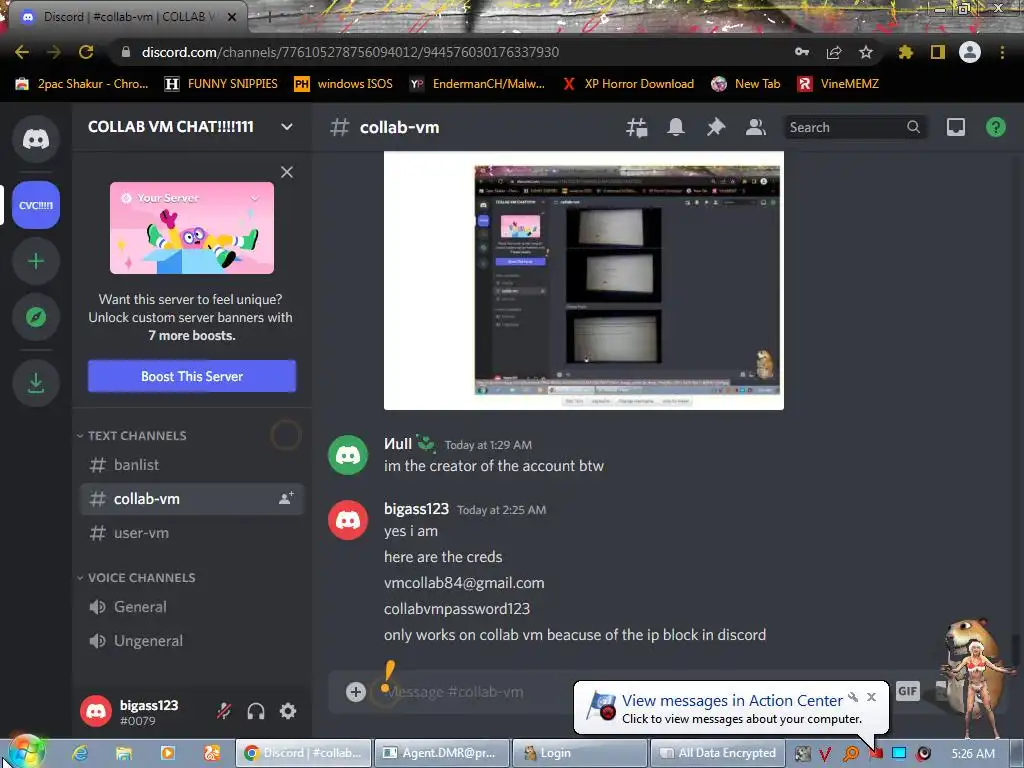Image resolution: width=1024 pixels, height=768 pixels.
Task: Click bigass123 username in chat message
Action: pyautogui.click(x=417, y=509)
